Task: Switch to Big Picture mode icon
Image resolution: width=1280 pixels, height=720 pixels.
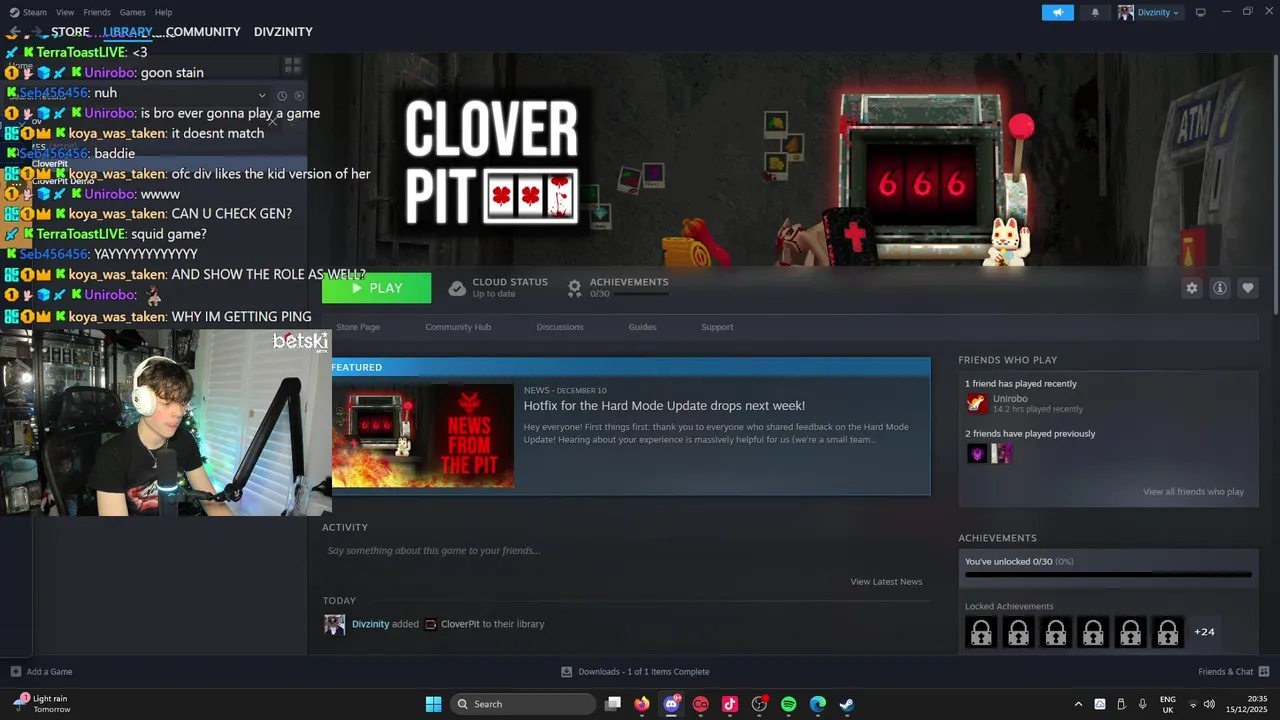Action: point(1200,12)
